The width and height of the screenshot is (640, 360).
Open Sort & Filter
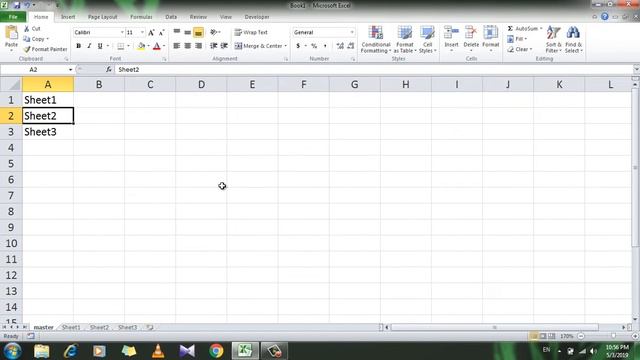(553, 39)
